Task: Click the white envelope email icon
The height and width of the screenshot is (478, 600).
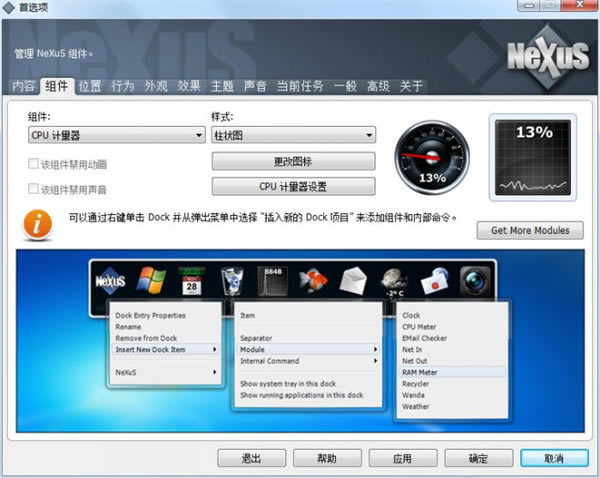Action: 353,281
